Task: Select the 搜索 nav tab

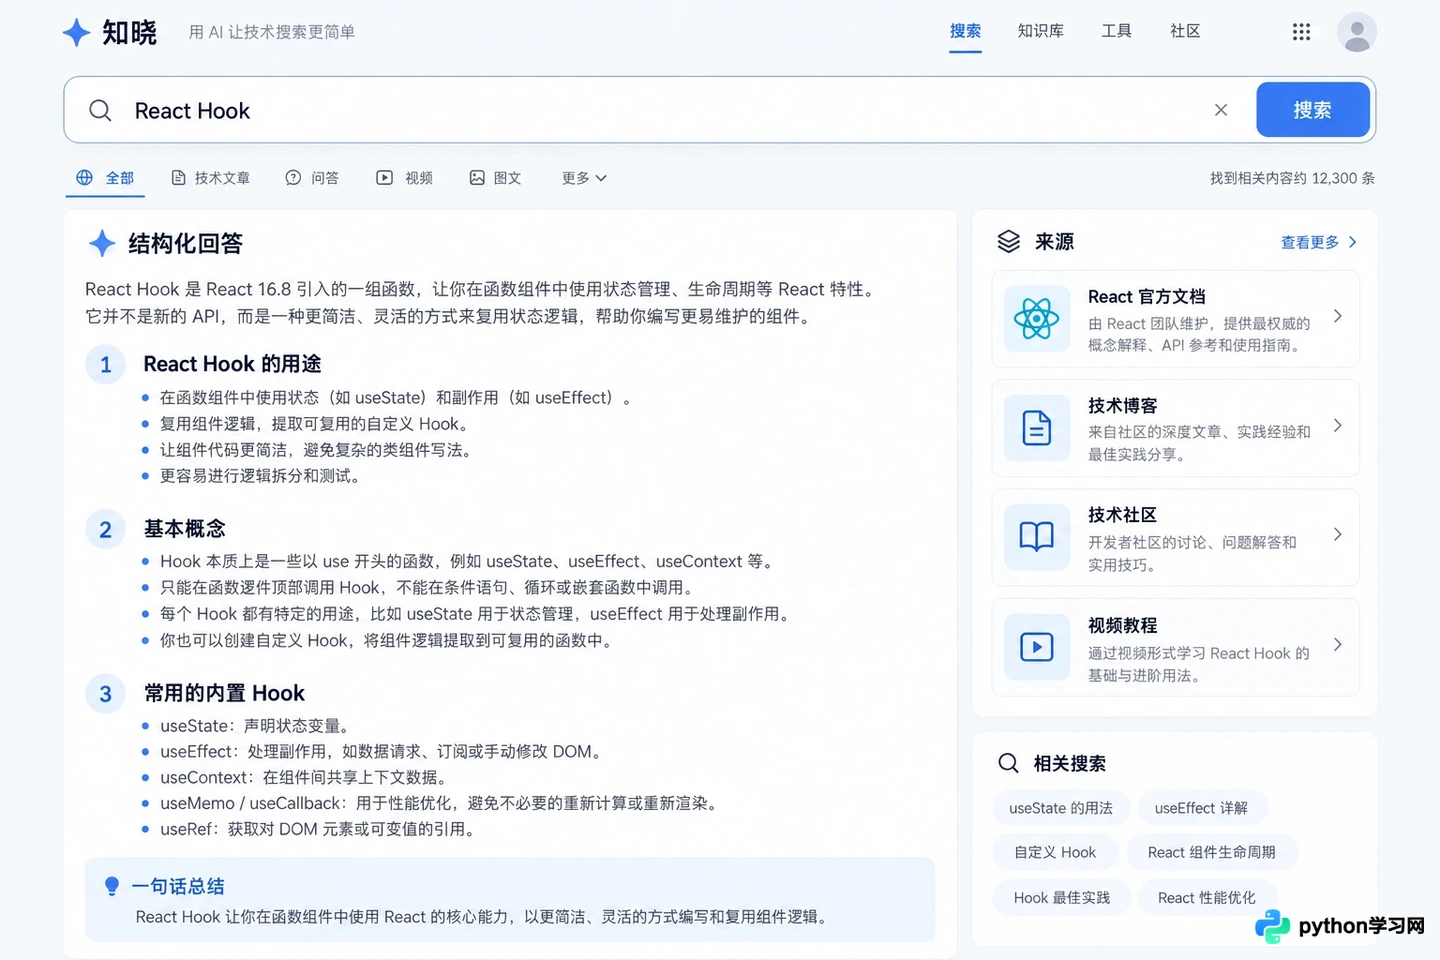Action: point(965,31)
